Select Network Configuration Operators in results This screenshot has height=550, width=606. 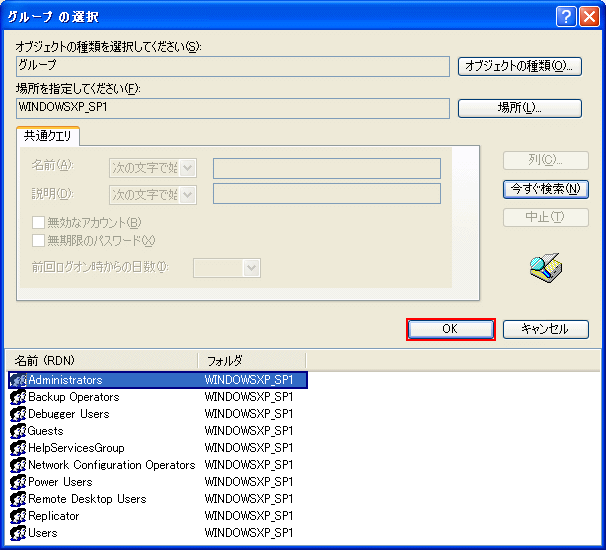point(112,465)
